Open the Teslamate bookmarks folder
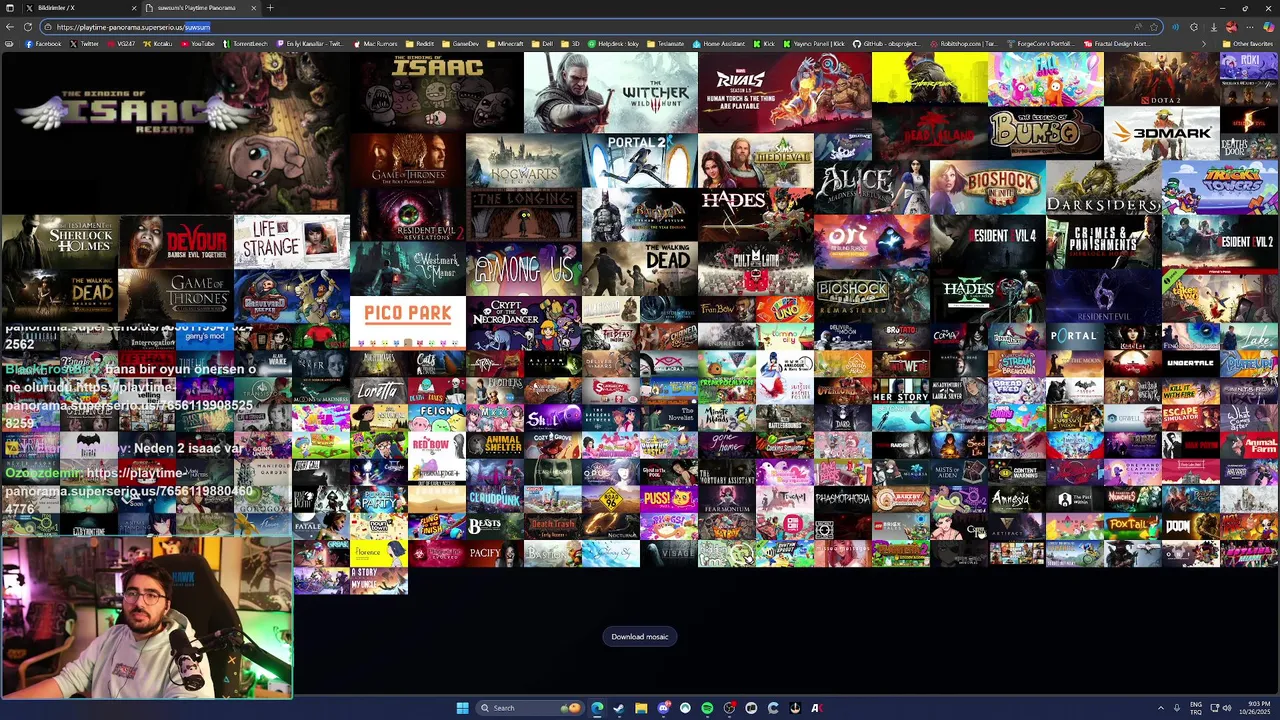 coord(666,44)
